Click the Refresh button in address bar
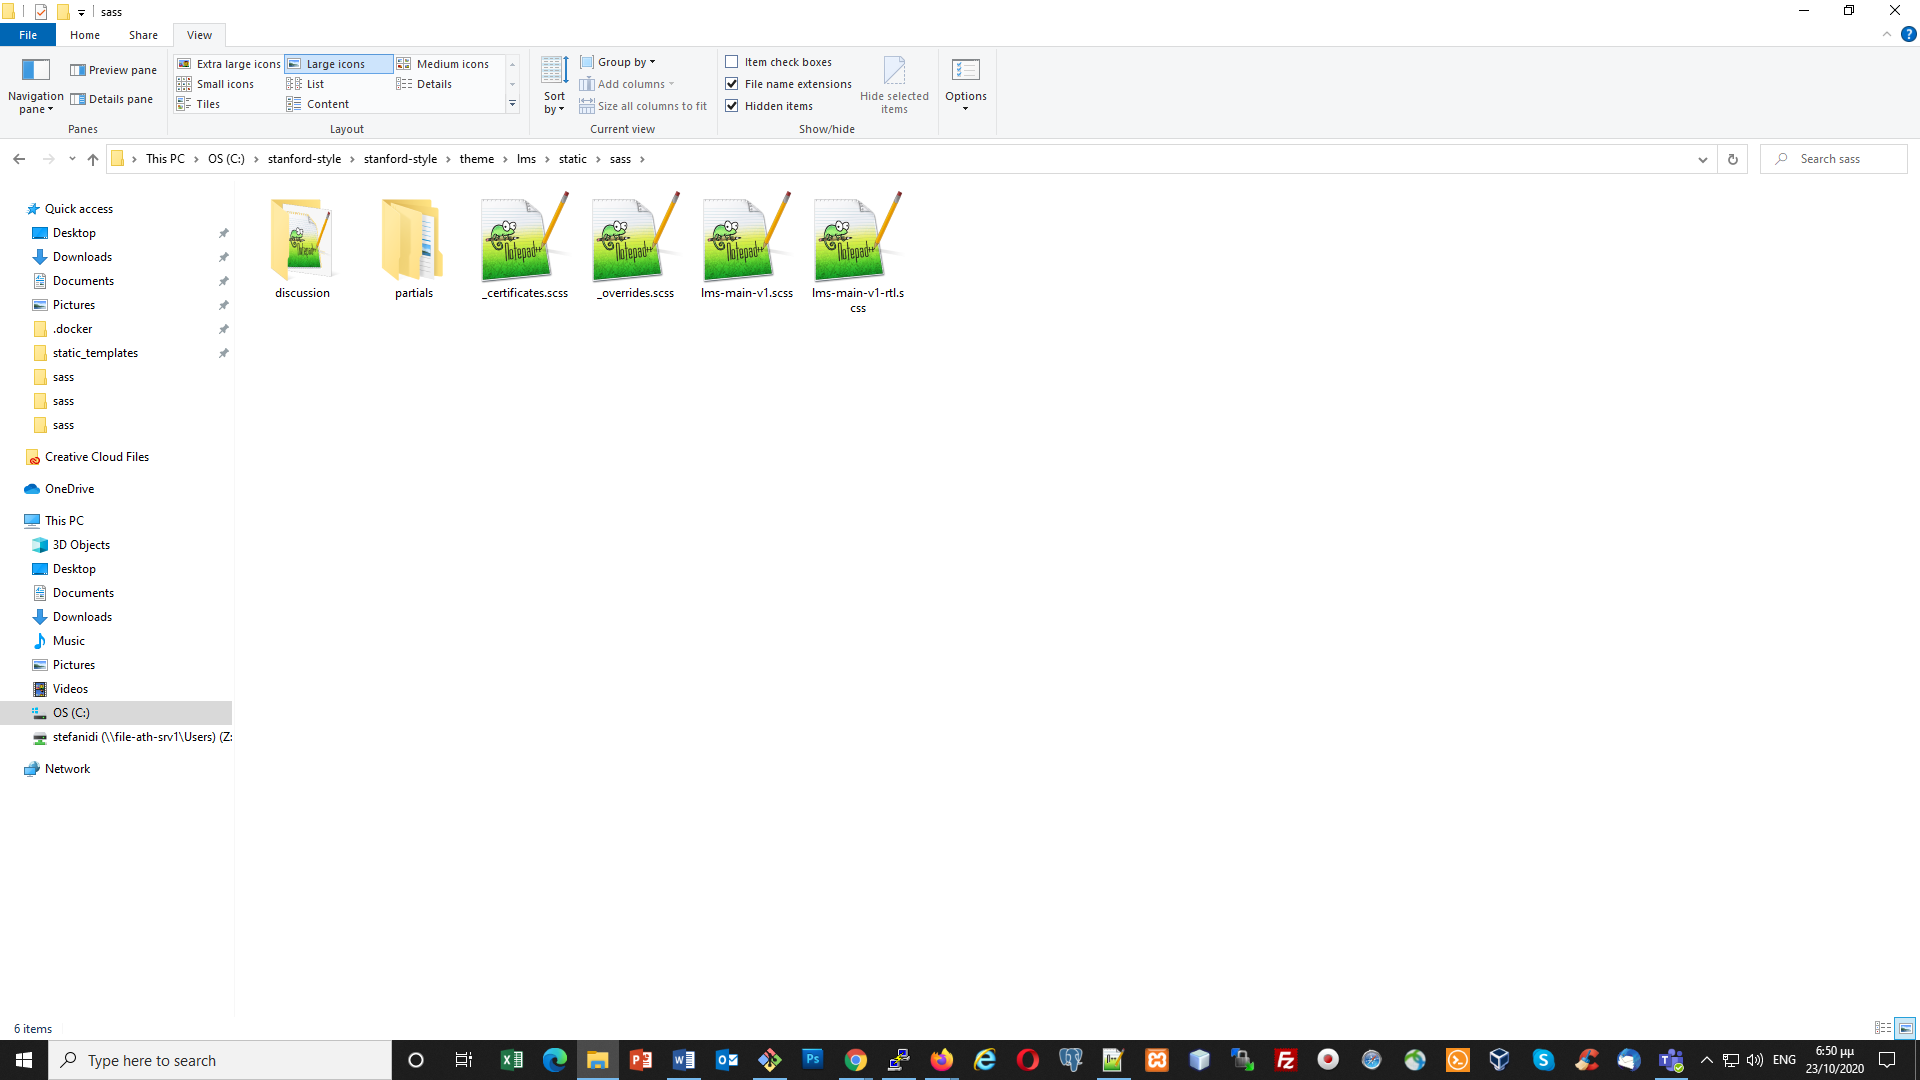Screen dimensions: 1920x1080 click(x=1733, y=159)
